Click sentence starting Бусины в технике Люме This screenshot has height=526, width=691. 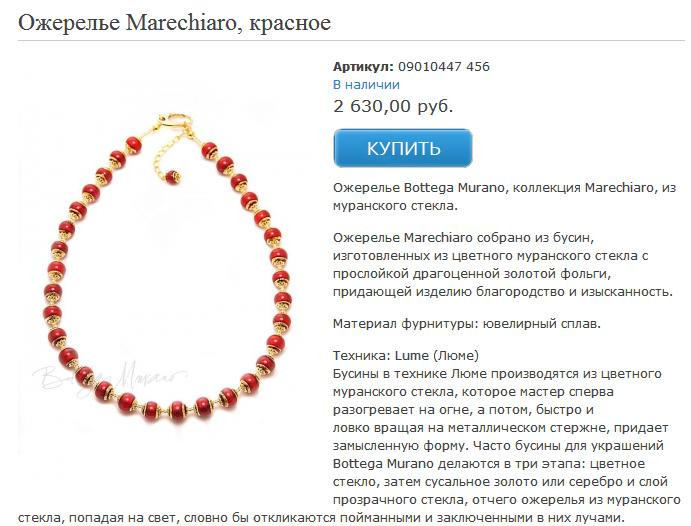tap(497, 374)
